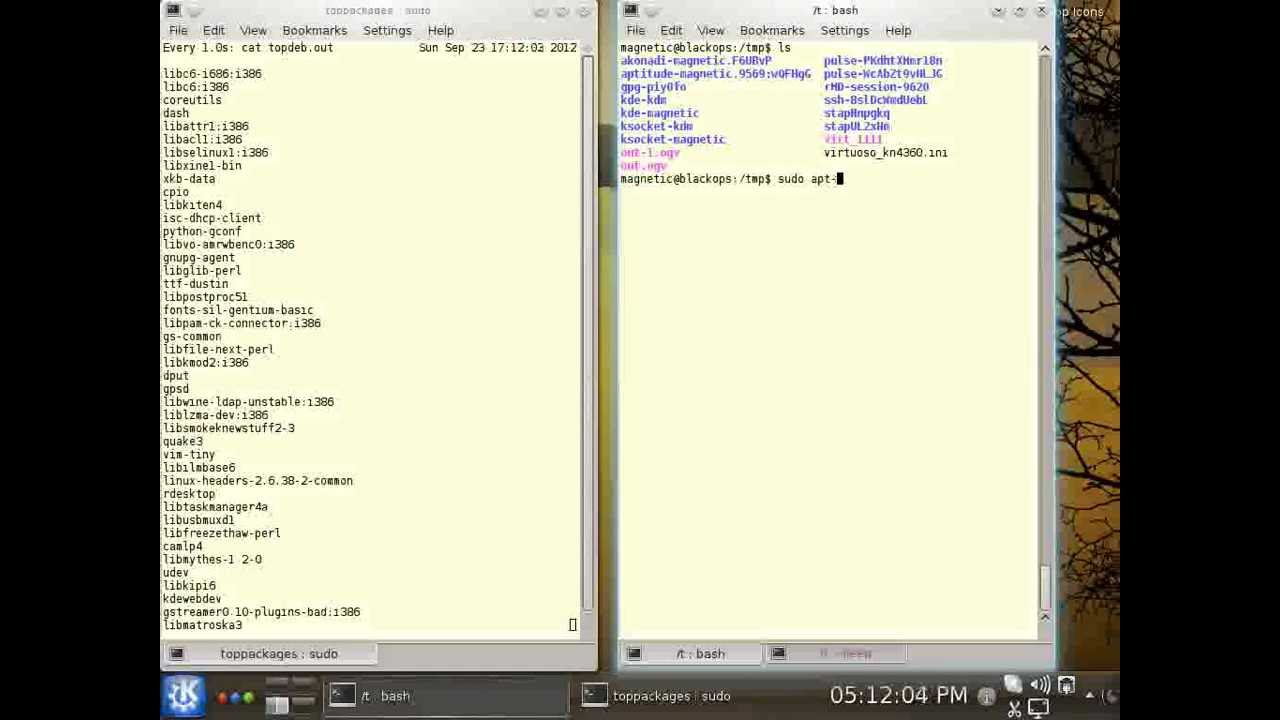Select the '/t : bash' Konsole tab
The image size is (1280, 720).
pos(690,654)
